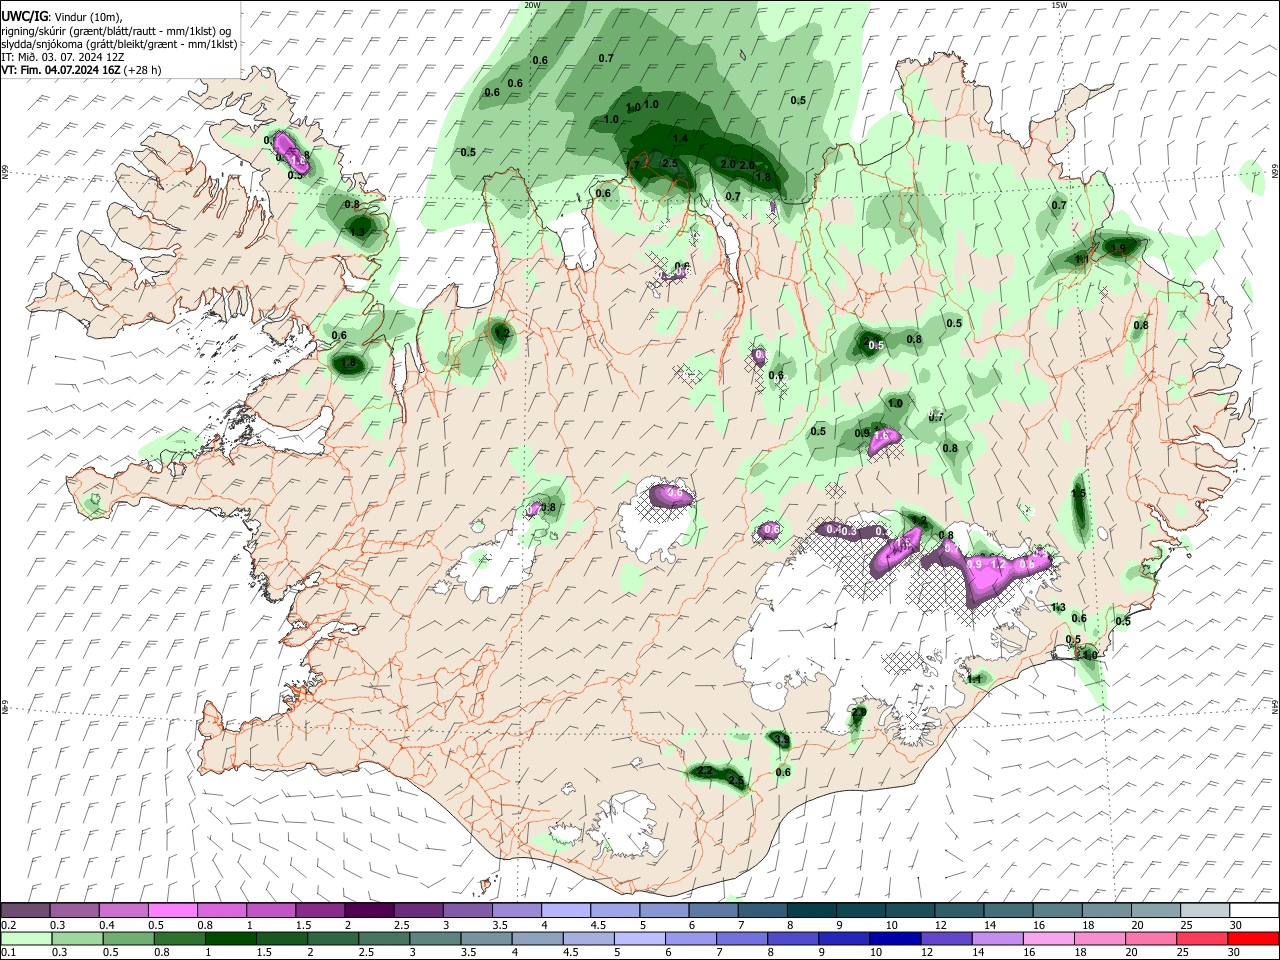Click the '0.1' label in the rain legend
This screenshot has height=960, width=1280.
pyautogui.click(x=9, y=952)
